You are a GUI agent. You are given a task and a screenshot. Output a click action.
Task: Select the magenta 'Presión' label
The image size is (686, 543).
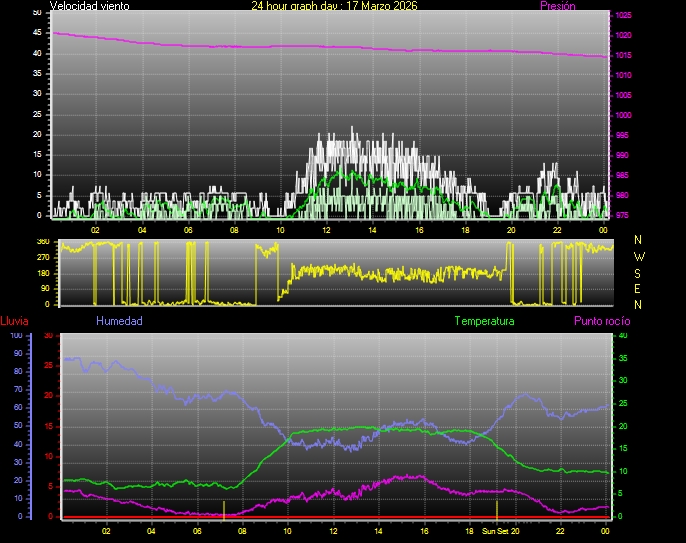coord(557,6)
